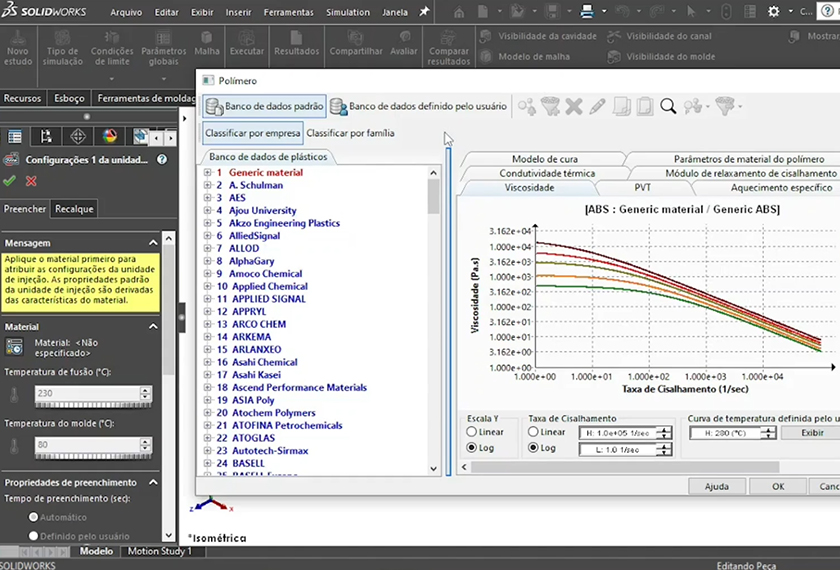
Task: Toggle Classificar por empresa
Action: tap(253, 133)
